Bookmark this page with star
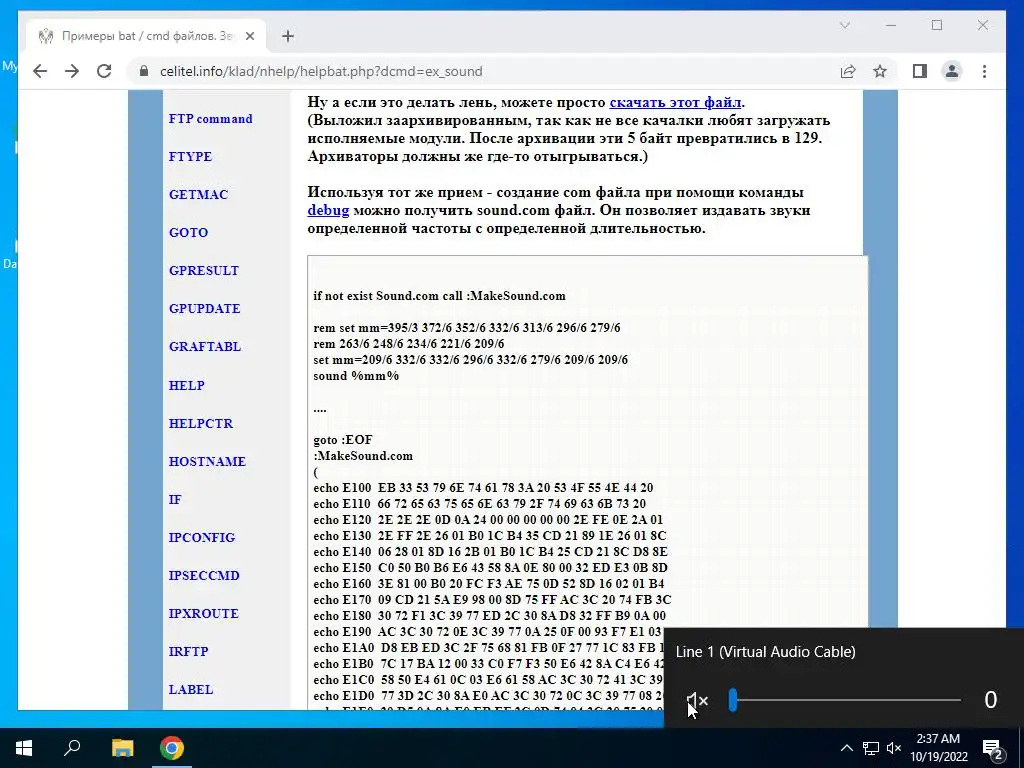The image size is (1024, 768). click(x=880, y=71)
